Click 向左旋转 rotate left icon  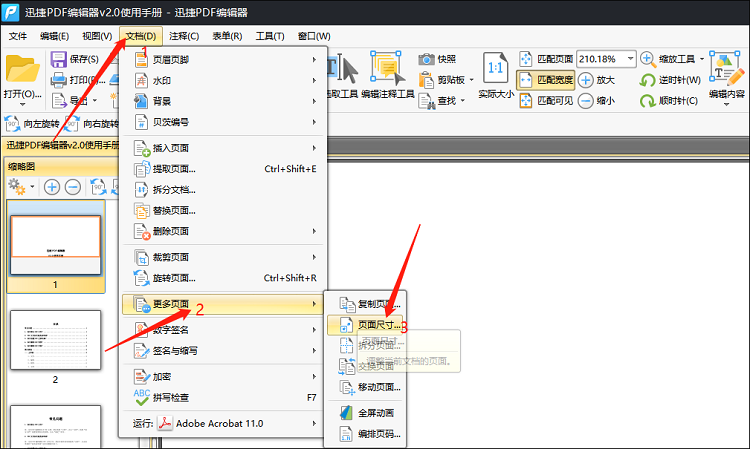click(x=12, y=124)
